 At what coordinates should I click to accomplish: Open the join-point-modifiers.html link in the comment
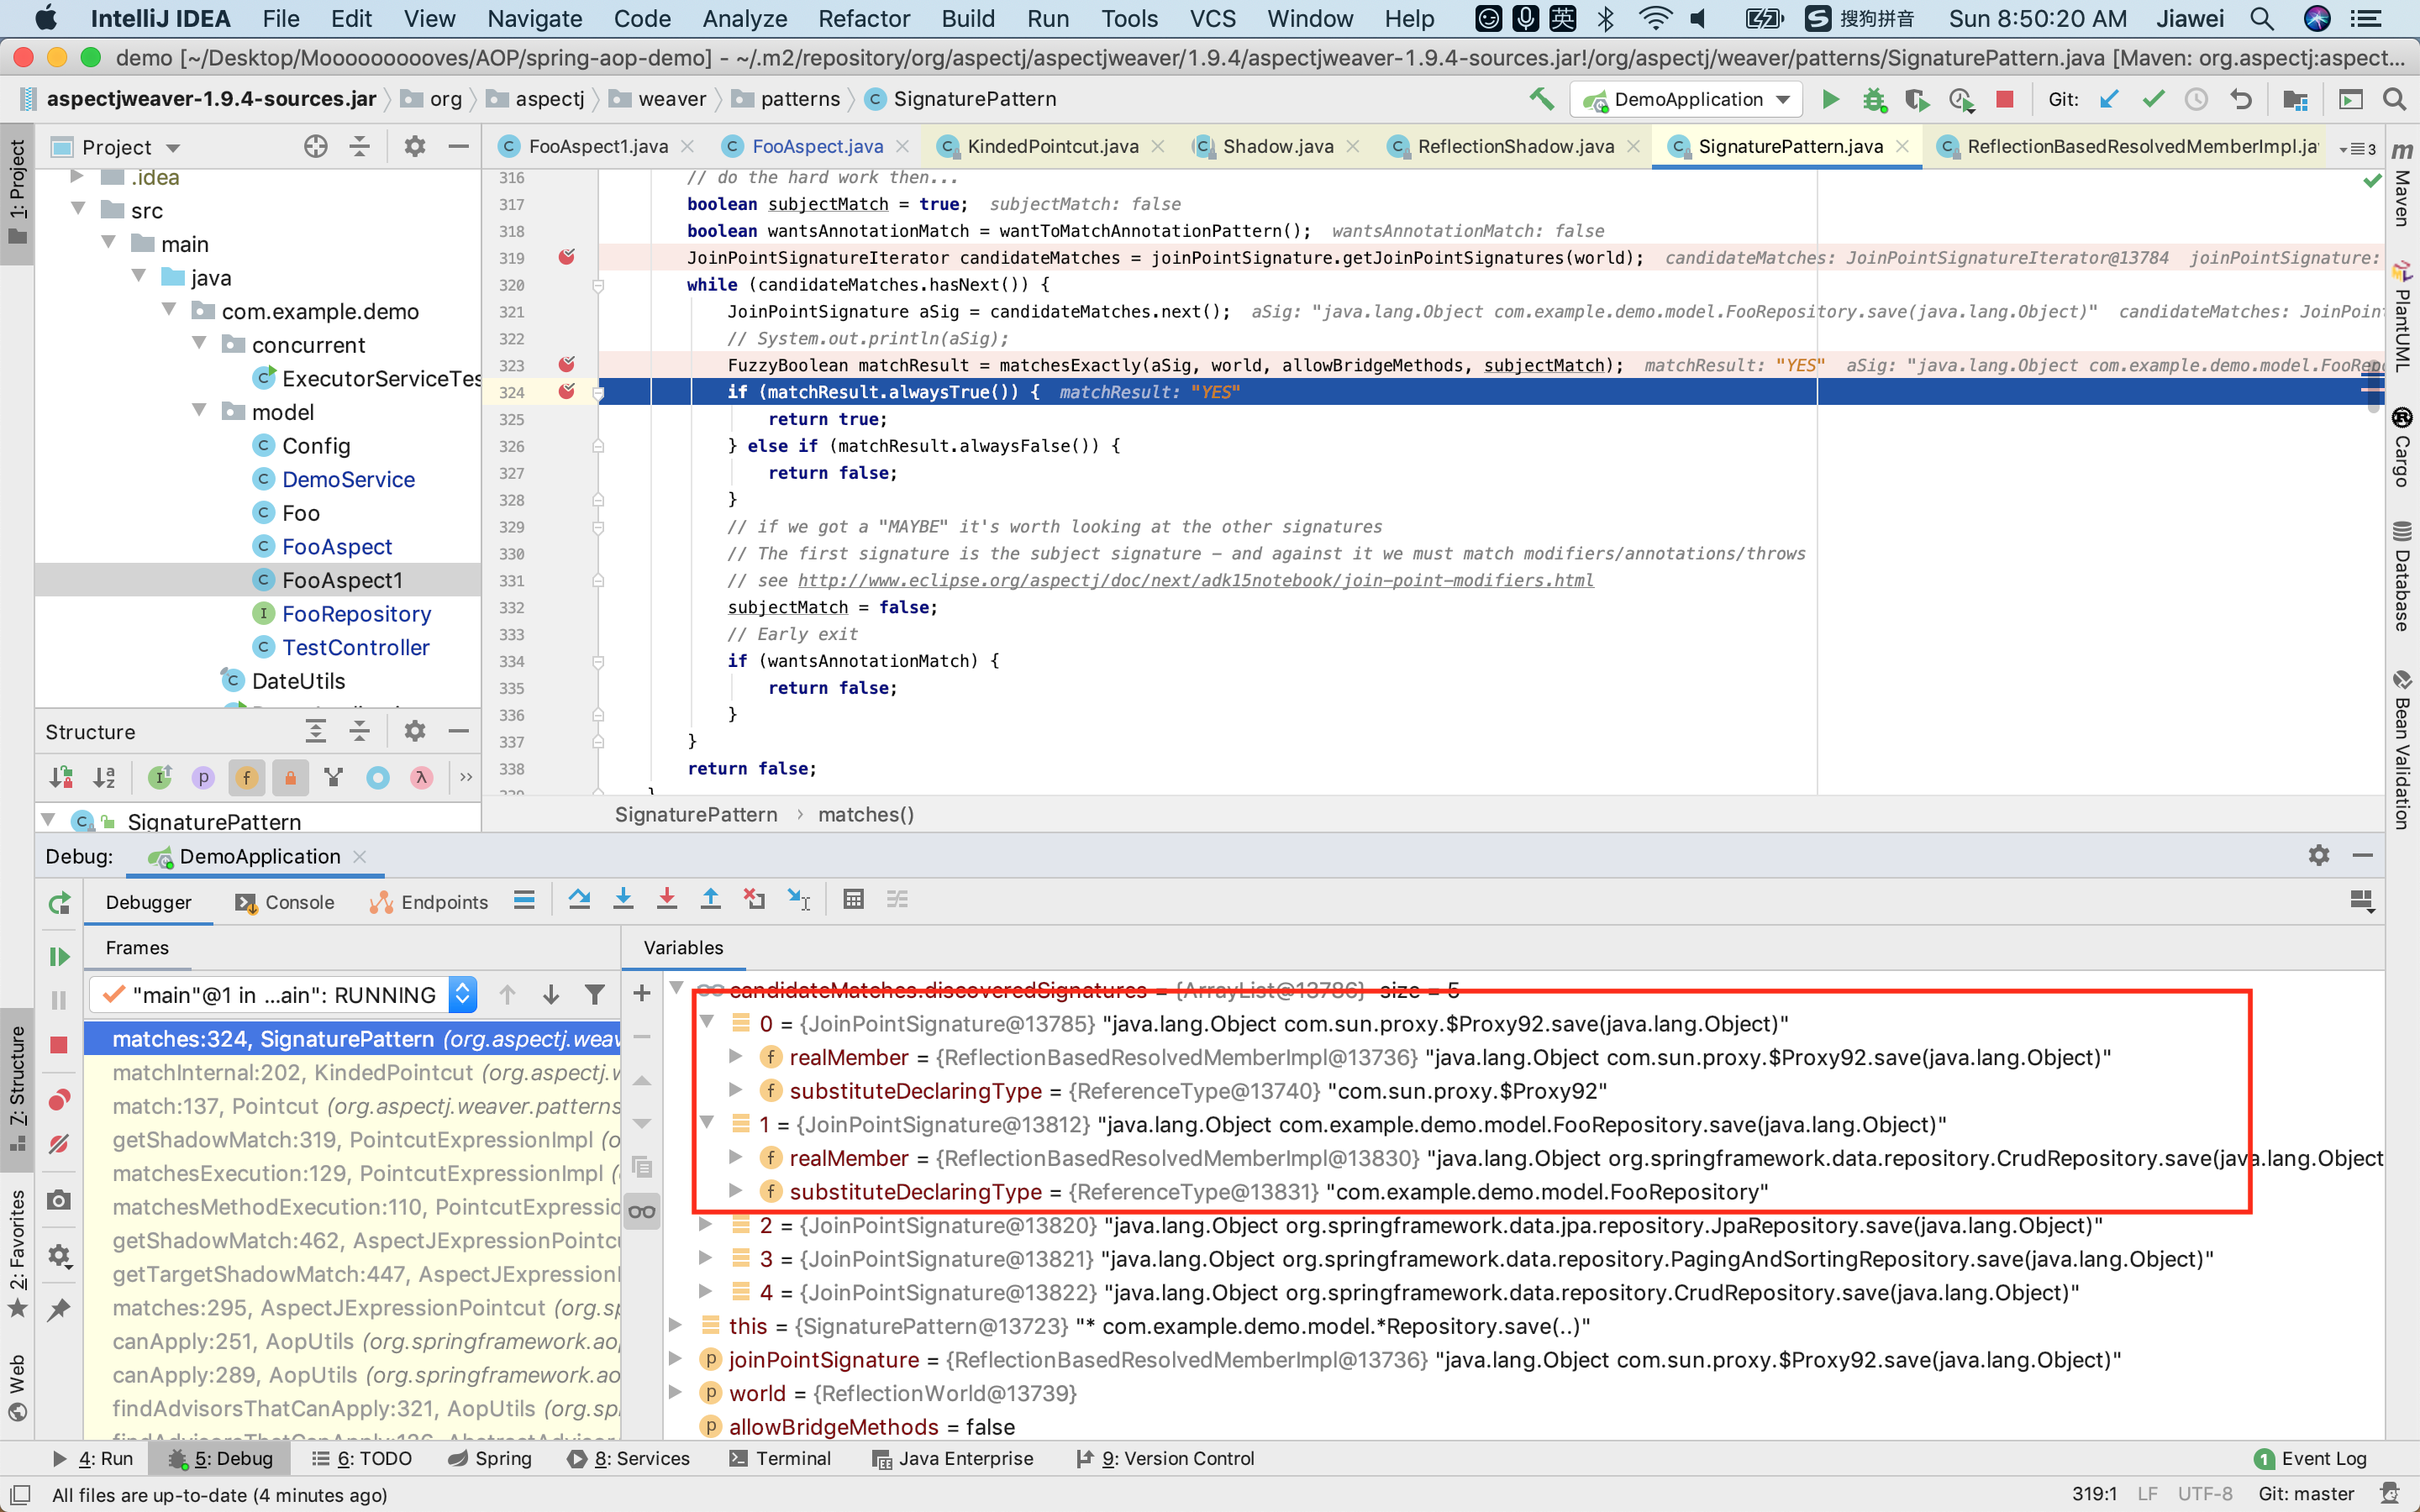click(x=1195, y=580)
